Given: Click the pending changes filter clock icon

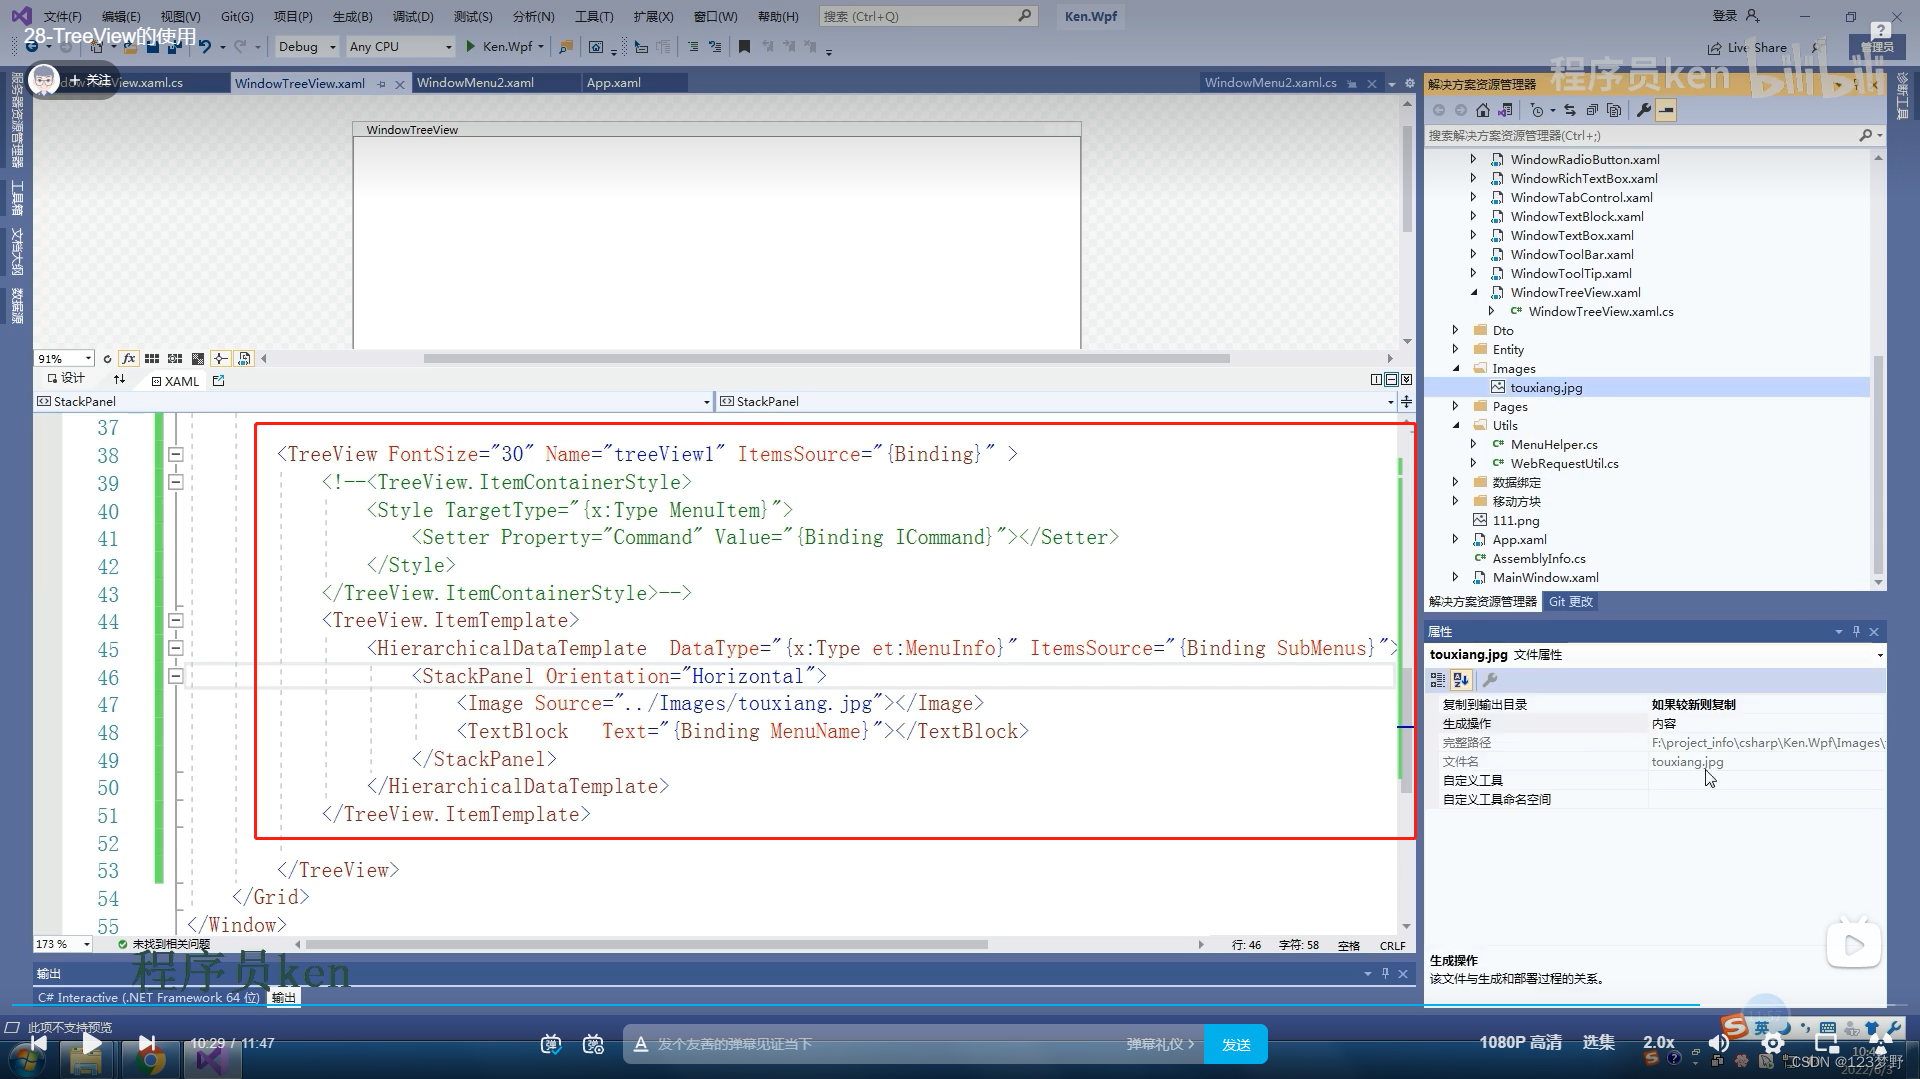Looking at the screenshot, I should [x=1538, y=110].
